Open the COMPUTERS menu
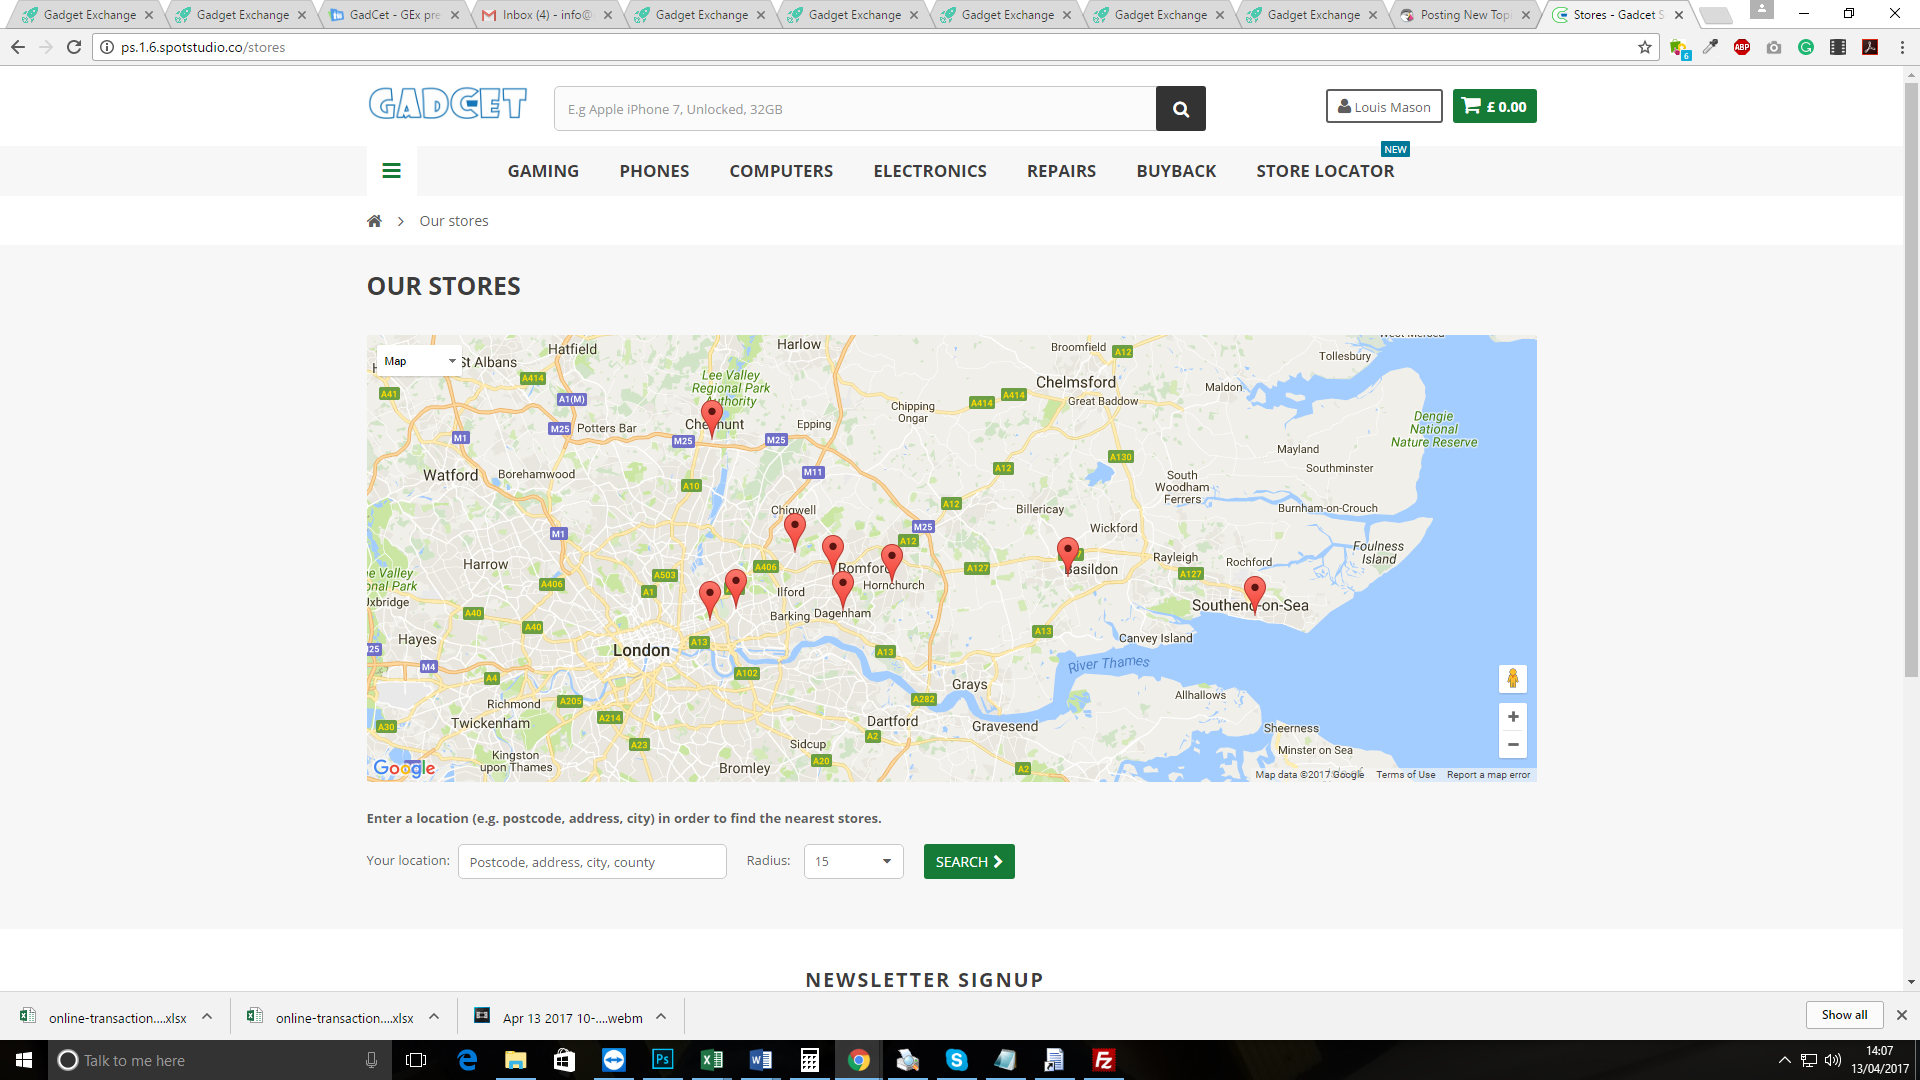The width and height of the screenshot is (1920, 1080). coord(781,171)
